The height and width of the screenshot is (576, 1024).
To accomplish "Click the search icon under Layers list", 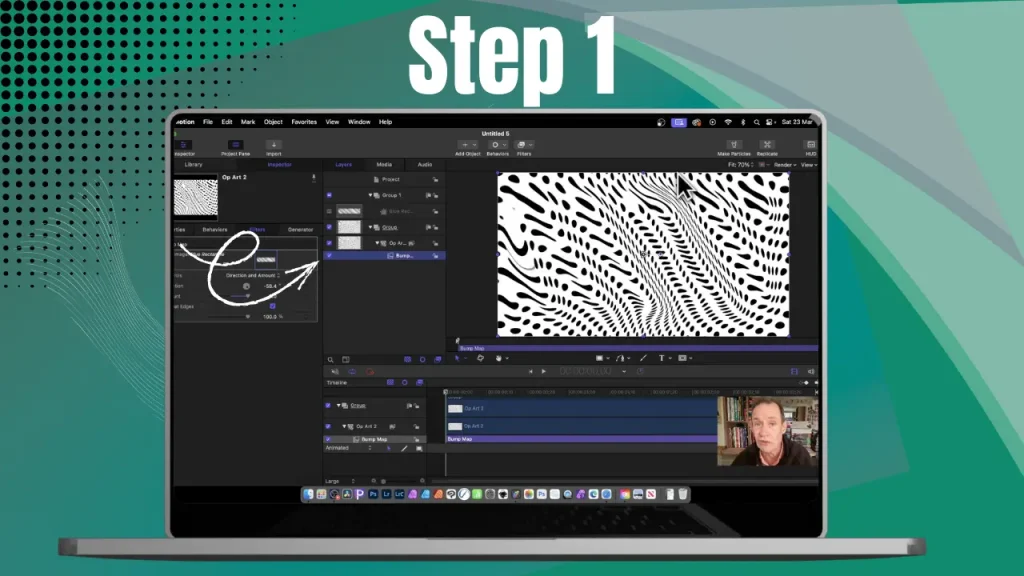I will click(330, 360).
